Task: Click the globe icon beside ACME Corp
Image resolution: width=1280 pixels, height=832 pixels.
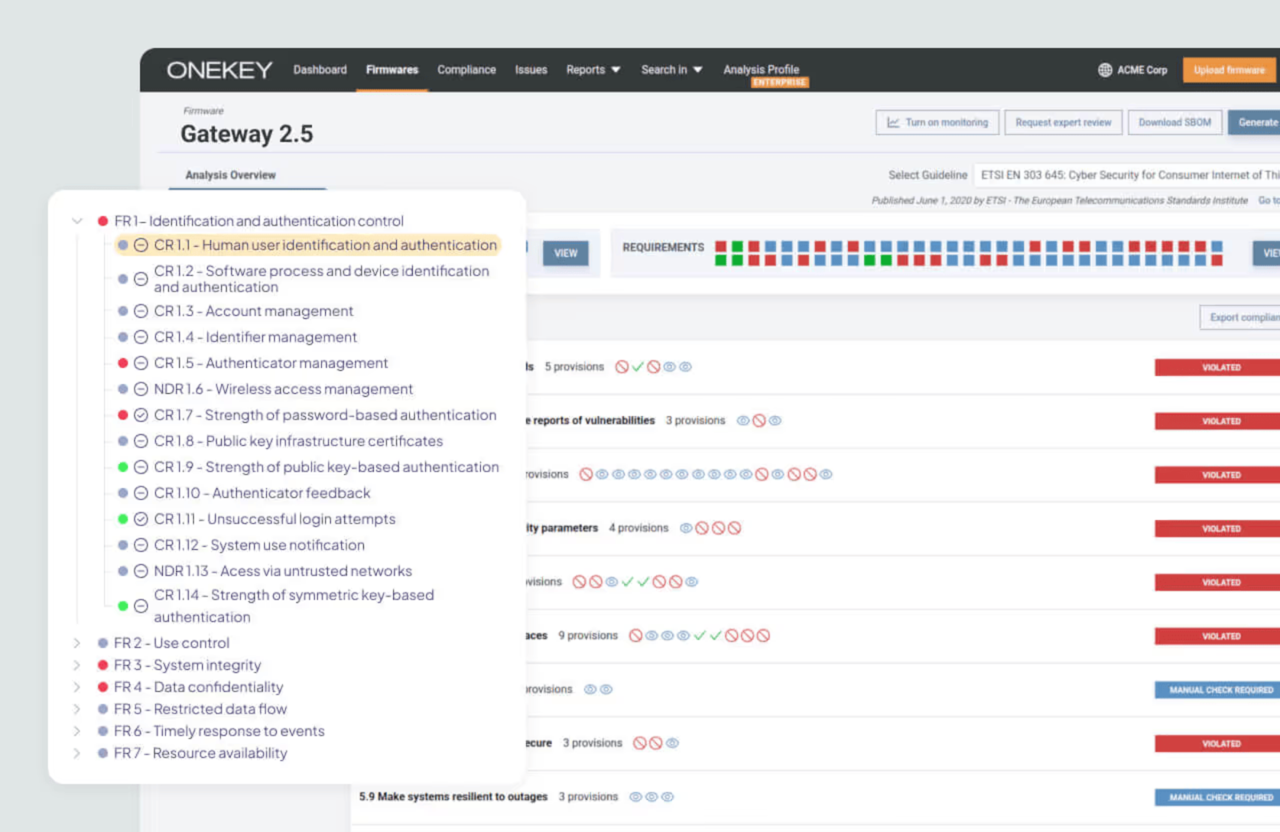Action: (x=1105, y=70)
